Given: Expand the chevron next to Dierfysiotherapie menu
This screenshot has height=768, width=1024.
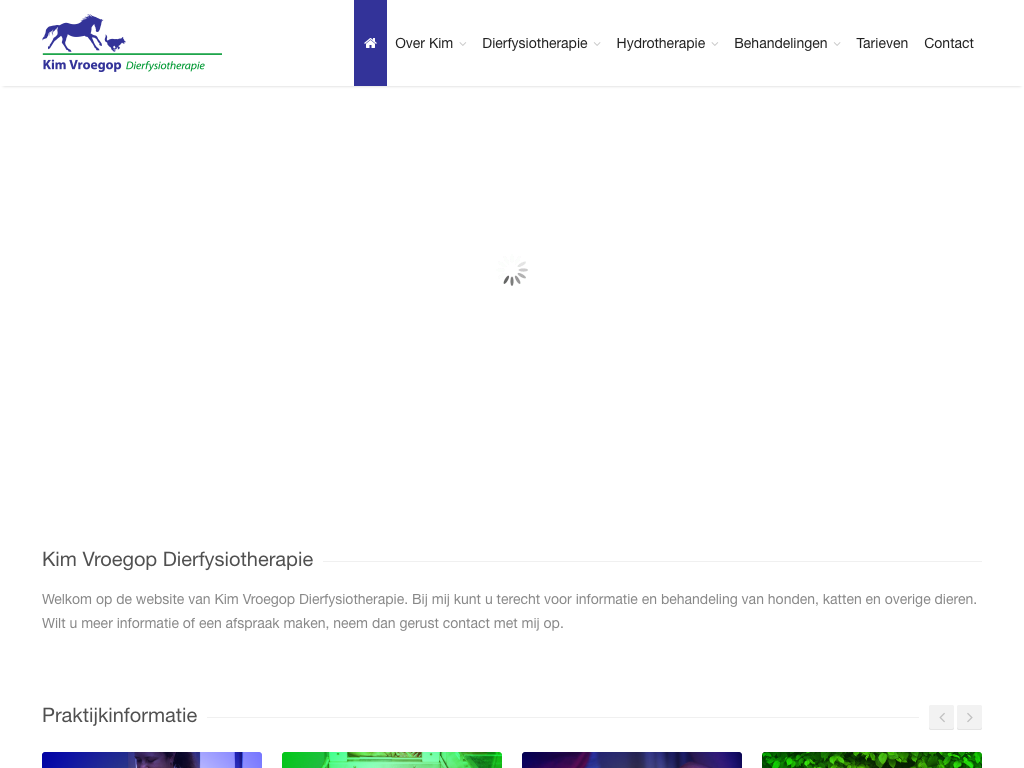Looking at the screenshot, I should click(x=597, y=44).
